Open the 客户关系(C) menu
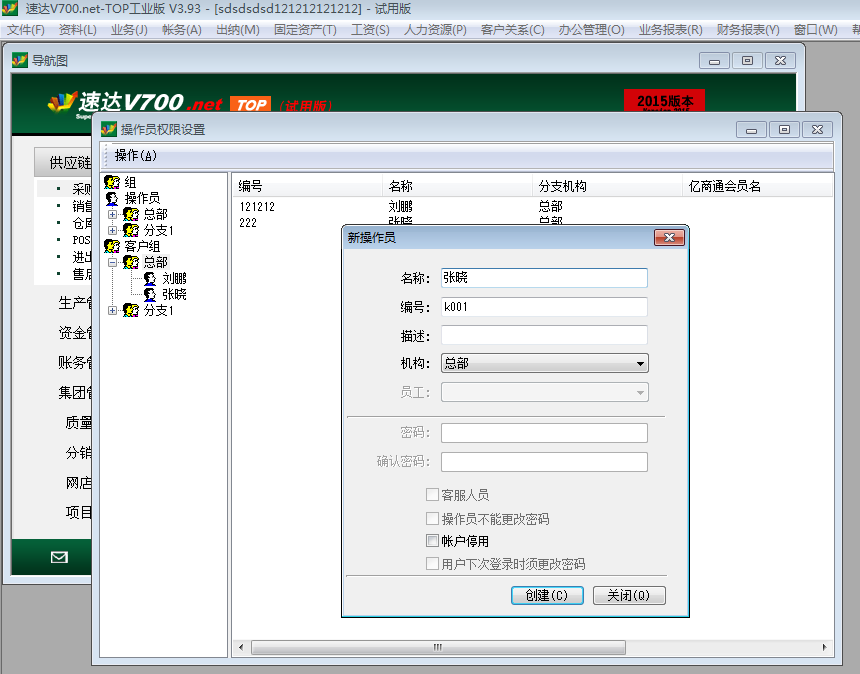 click(x=512, y=30)
